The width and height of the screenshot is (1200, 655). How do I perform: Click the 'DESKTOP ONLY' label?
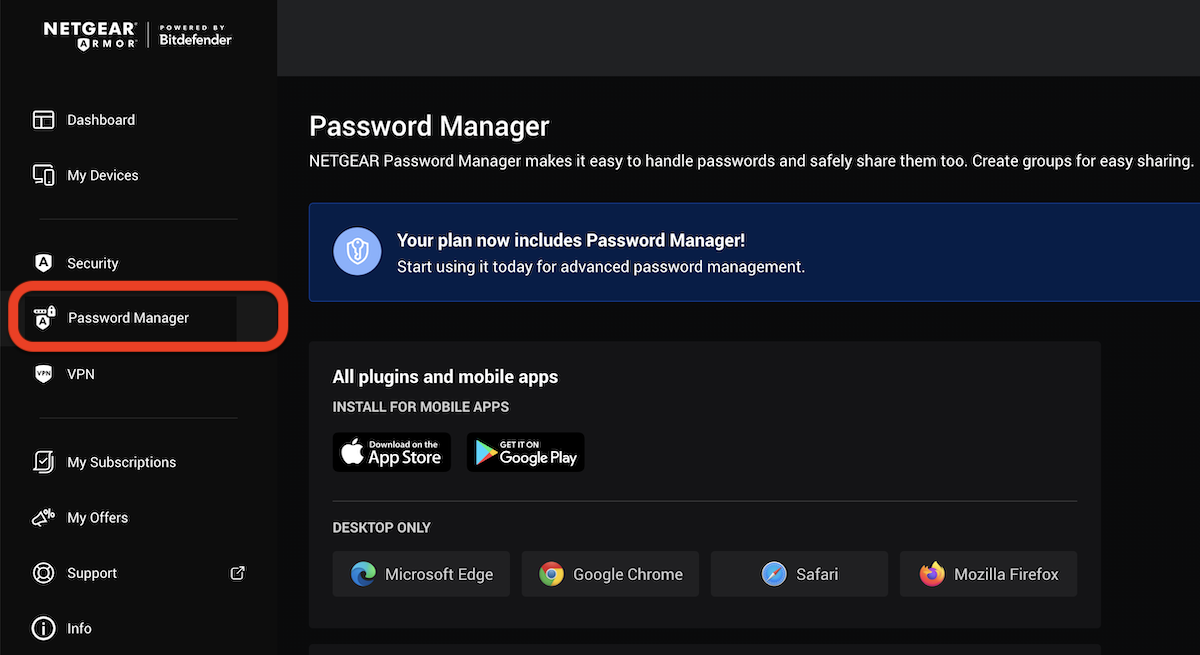tap(382, 527)
